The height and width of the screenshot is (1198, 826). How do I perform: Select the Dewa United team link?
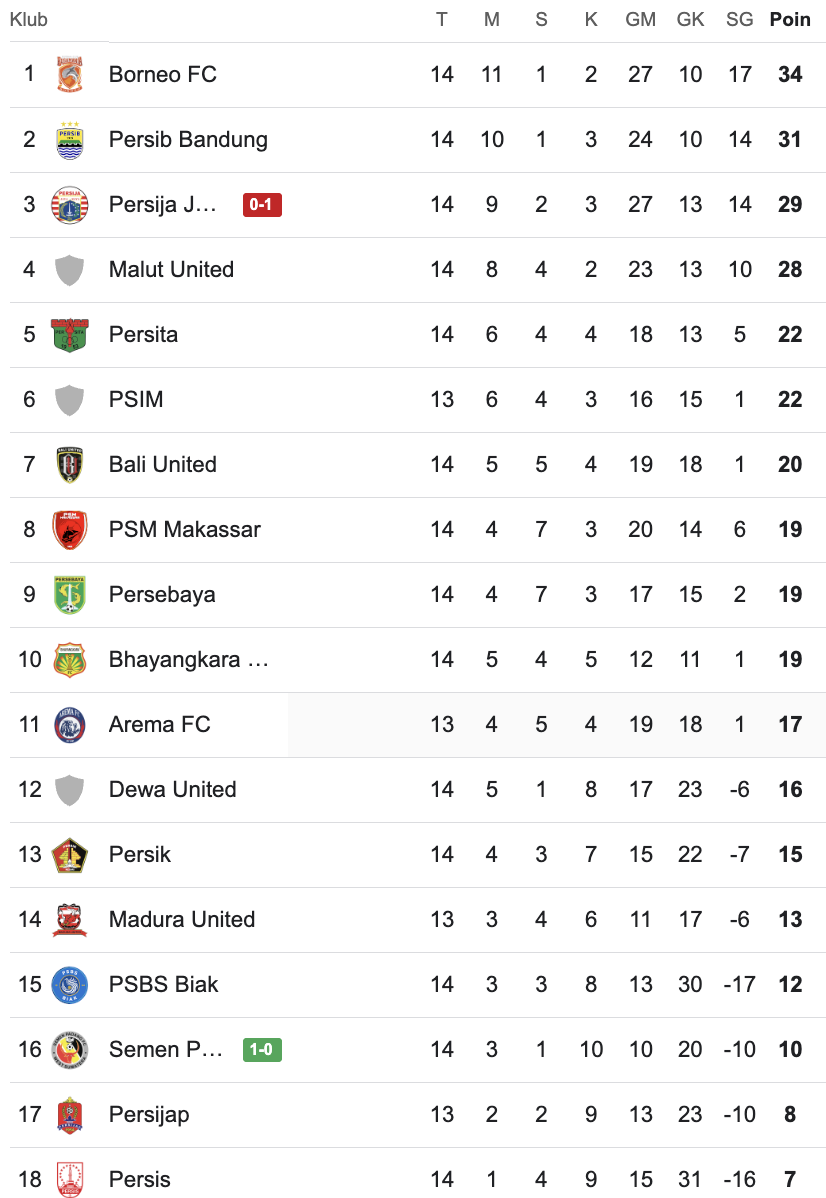coord(172,790)
